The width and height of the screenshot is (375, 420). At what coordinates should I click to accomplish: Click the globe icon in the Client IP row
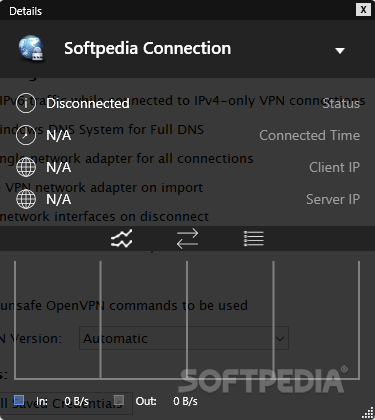click(26, 167)
